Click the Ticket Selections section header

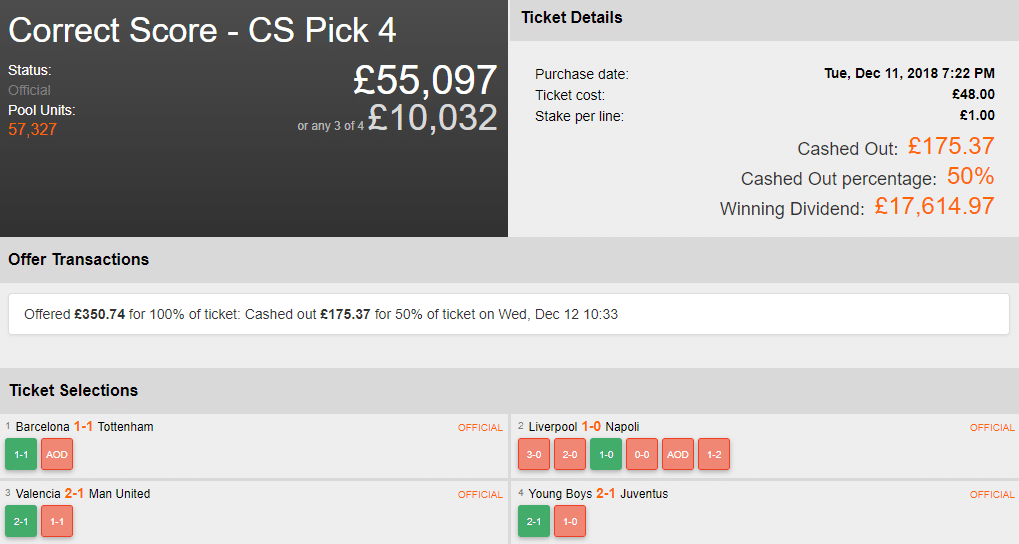[74, 390]
